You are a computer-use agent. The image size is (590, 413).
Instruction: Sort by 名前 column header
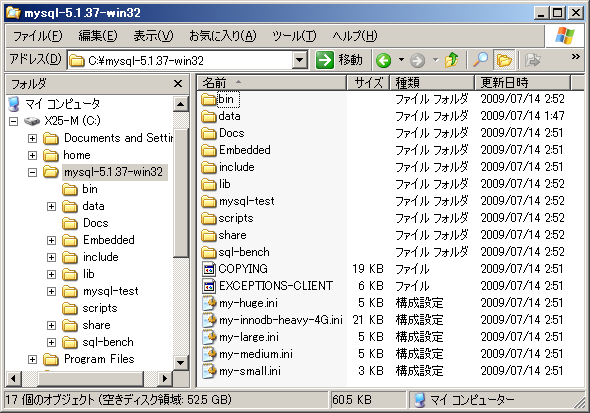271,82
